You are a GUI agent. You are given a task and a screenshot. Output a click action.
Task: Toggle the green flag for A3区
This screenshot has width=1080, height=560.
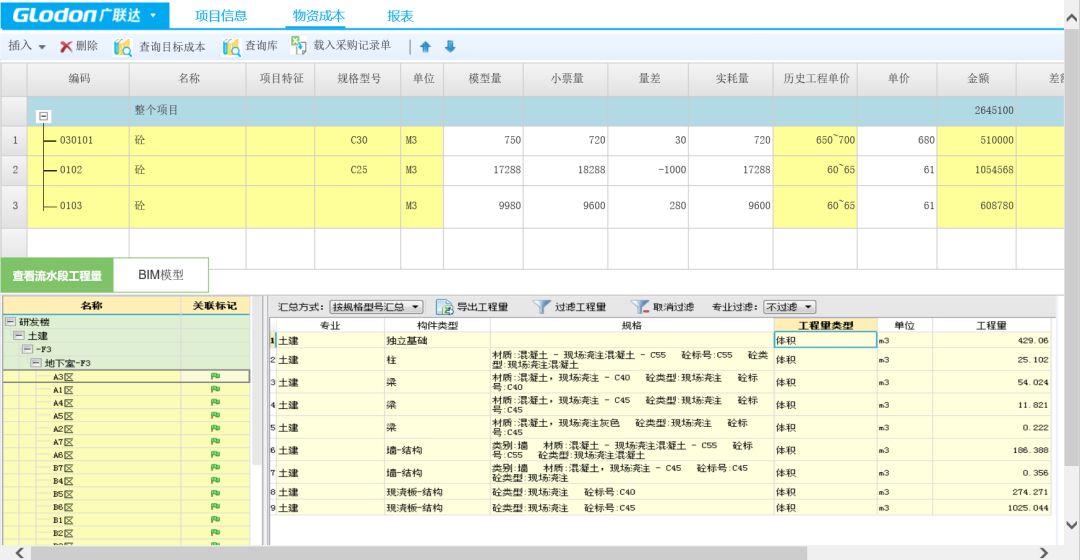coord(214,377)
